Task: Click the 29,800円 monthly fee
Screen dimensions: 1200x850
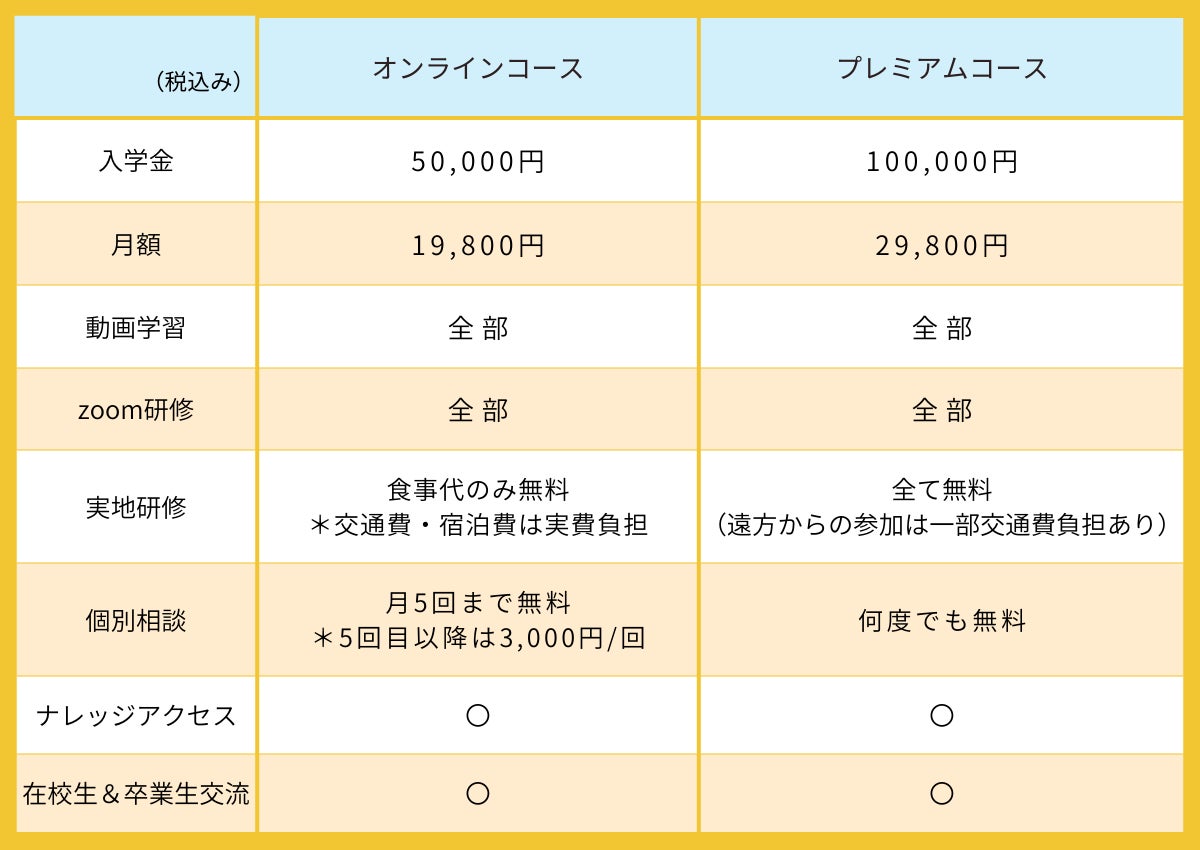Action: click(942, 246)
